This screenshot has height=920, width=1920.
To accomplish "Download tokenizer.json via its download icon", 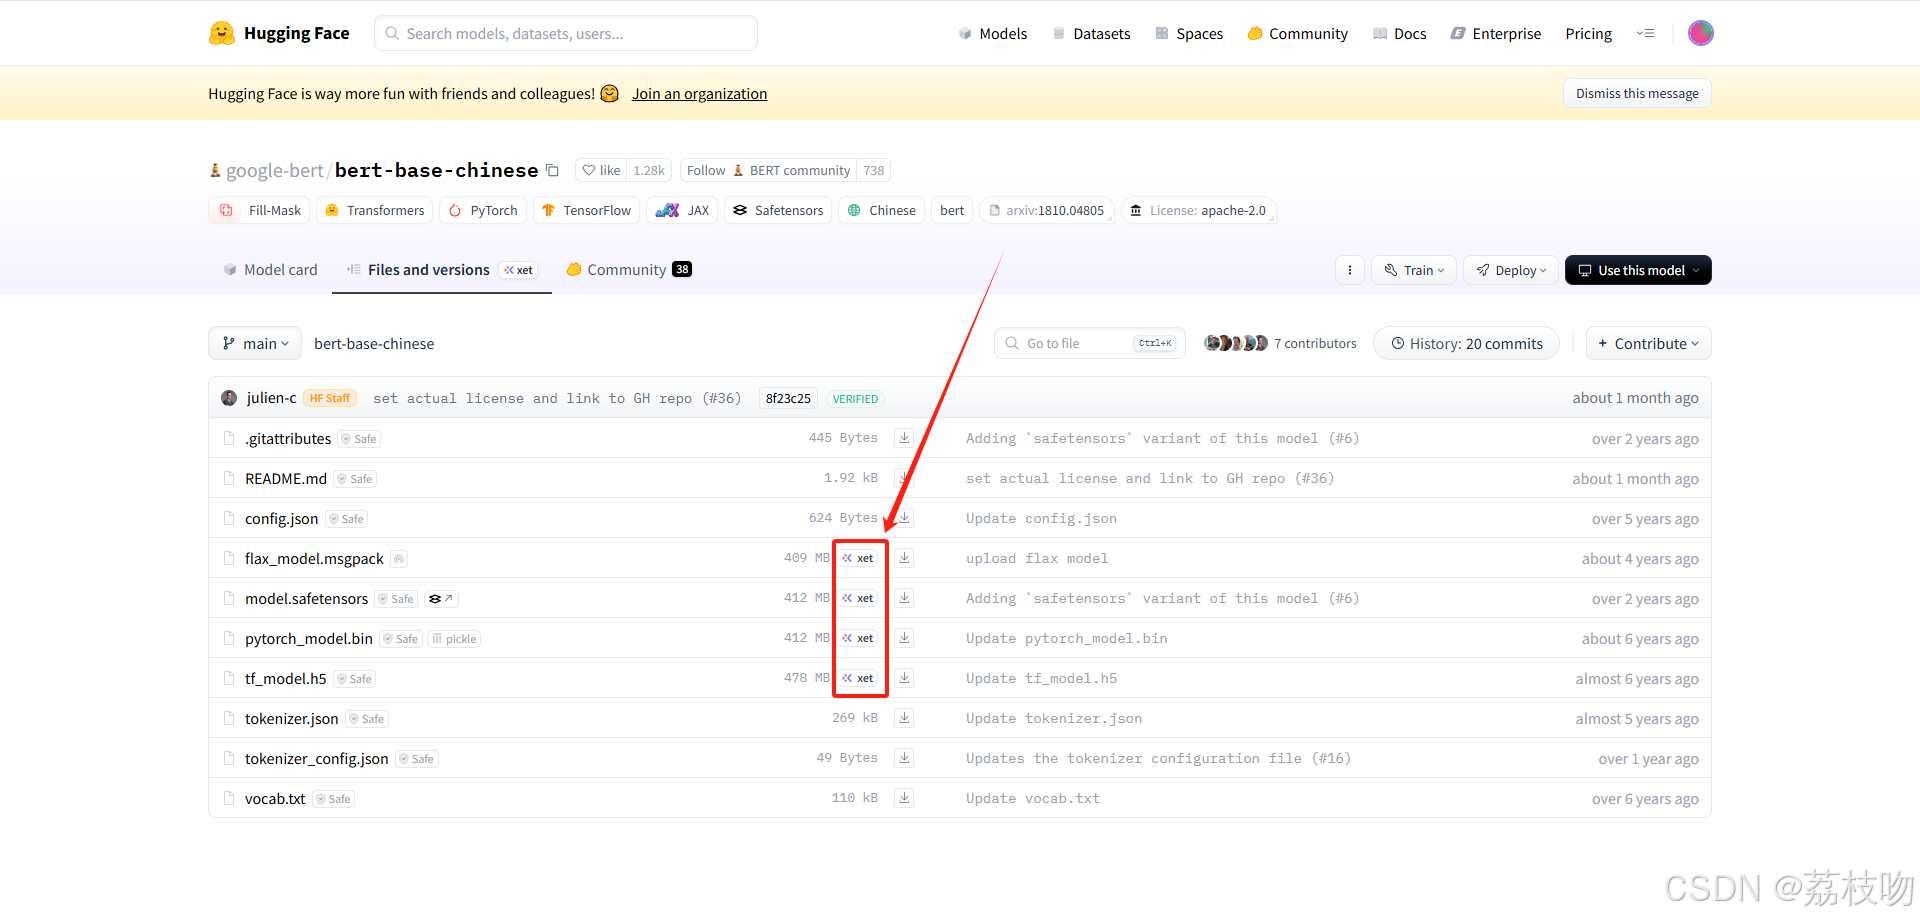I will pos(904,718).
